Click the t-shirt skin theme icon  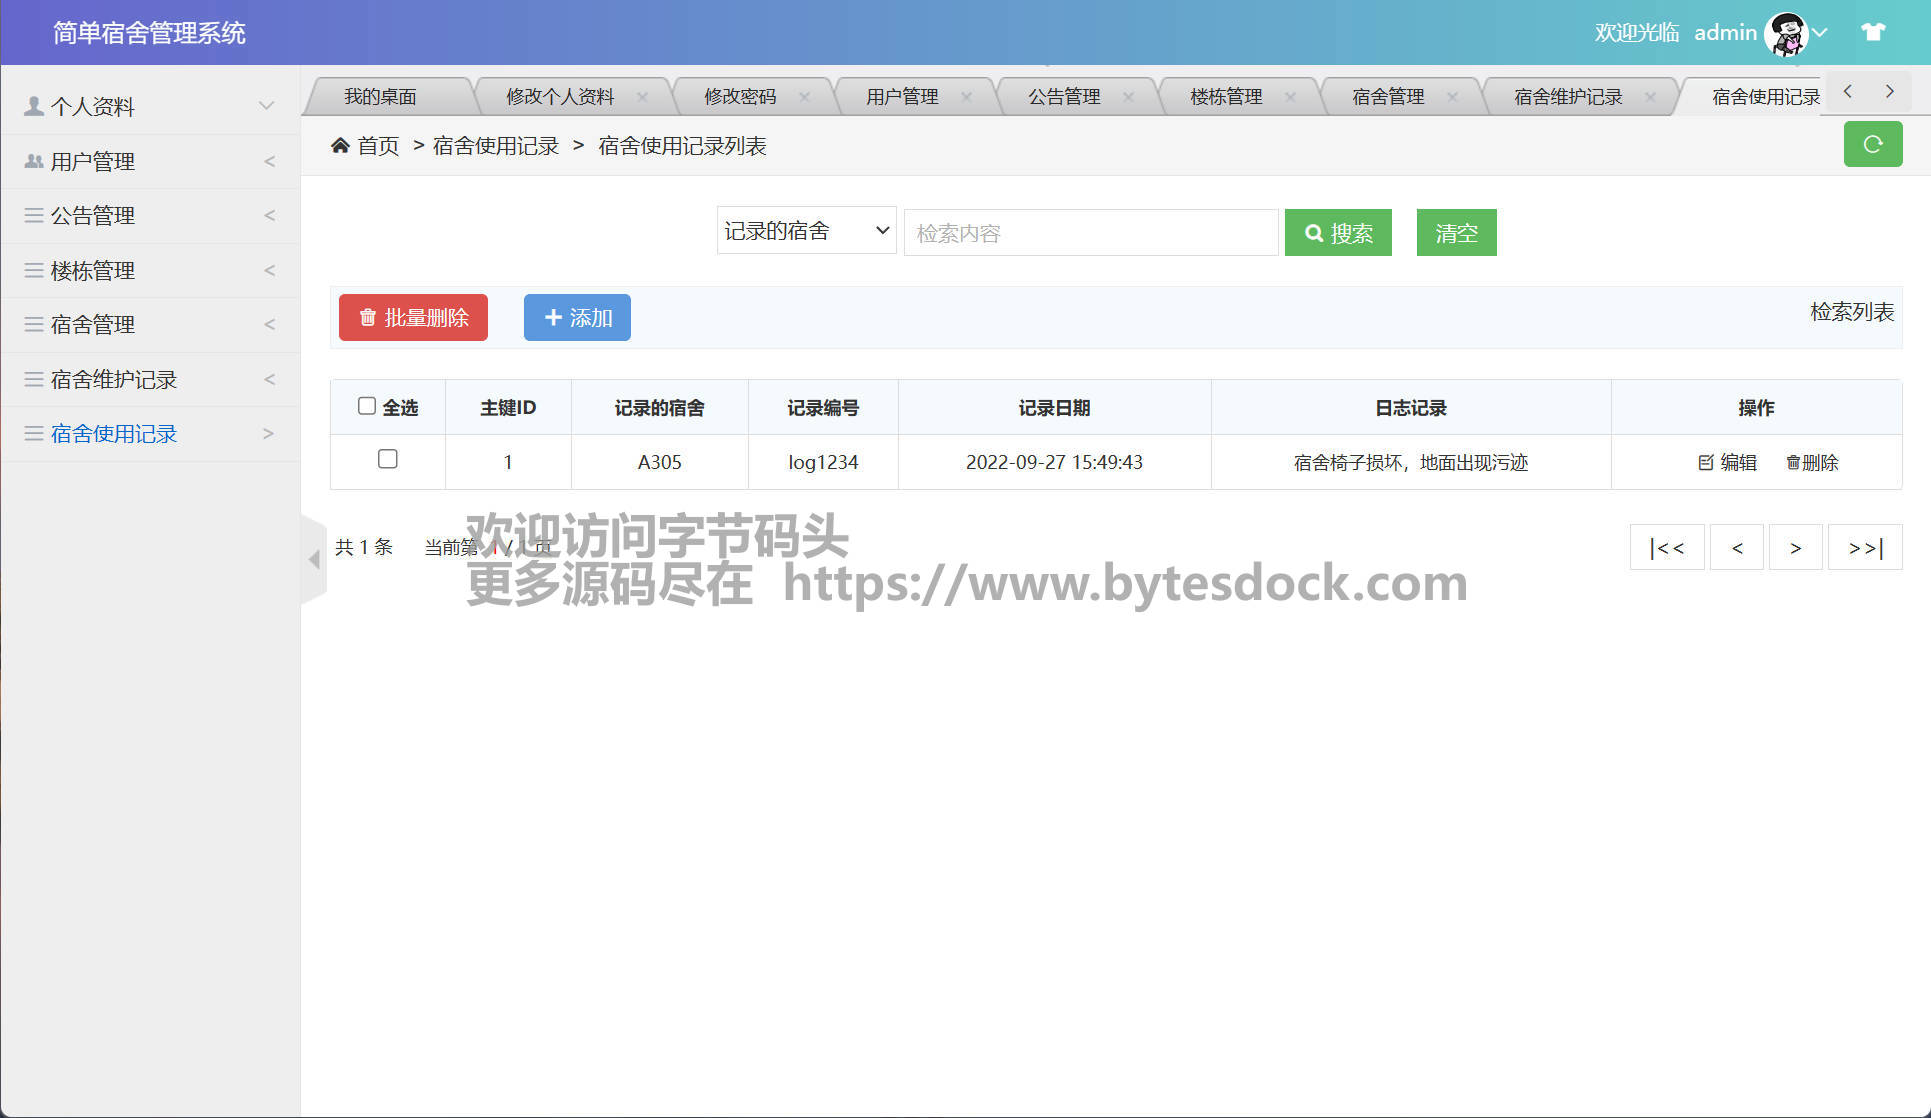click(1873, 32)
